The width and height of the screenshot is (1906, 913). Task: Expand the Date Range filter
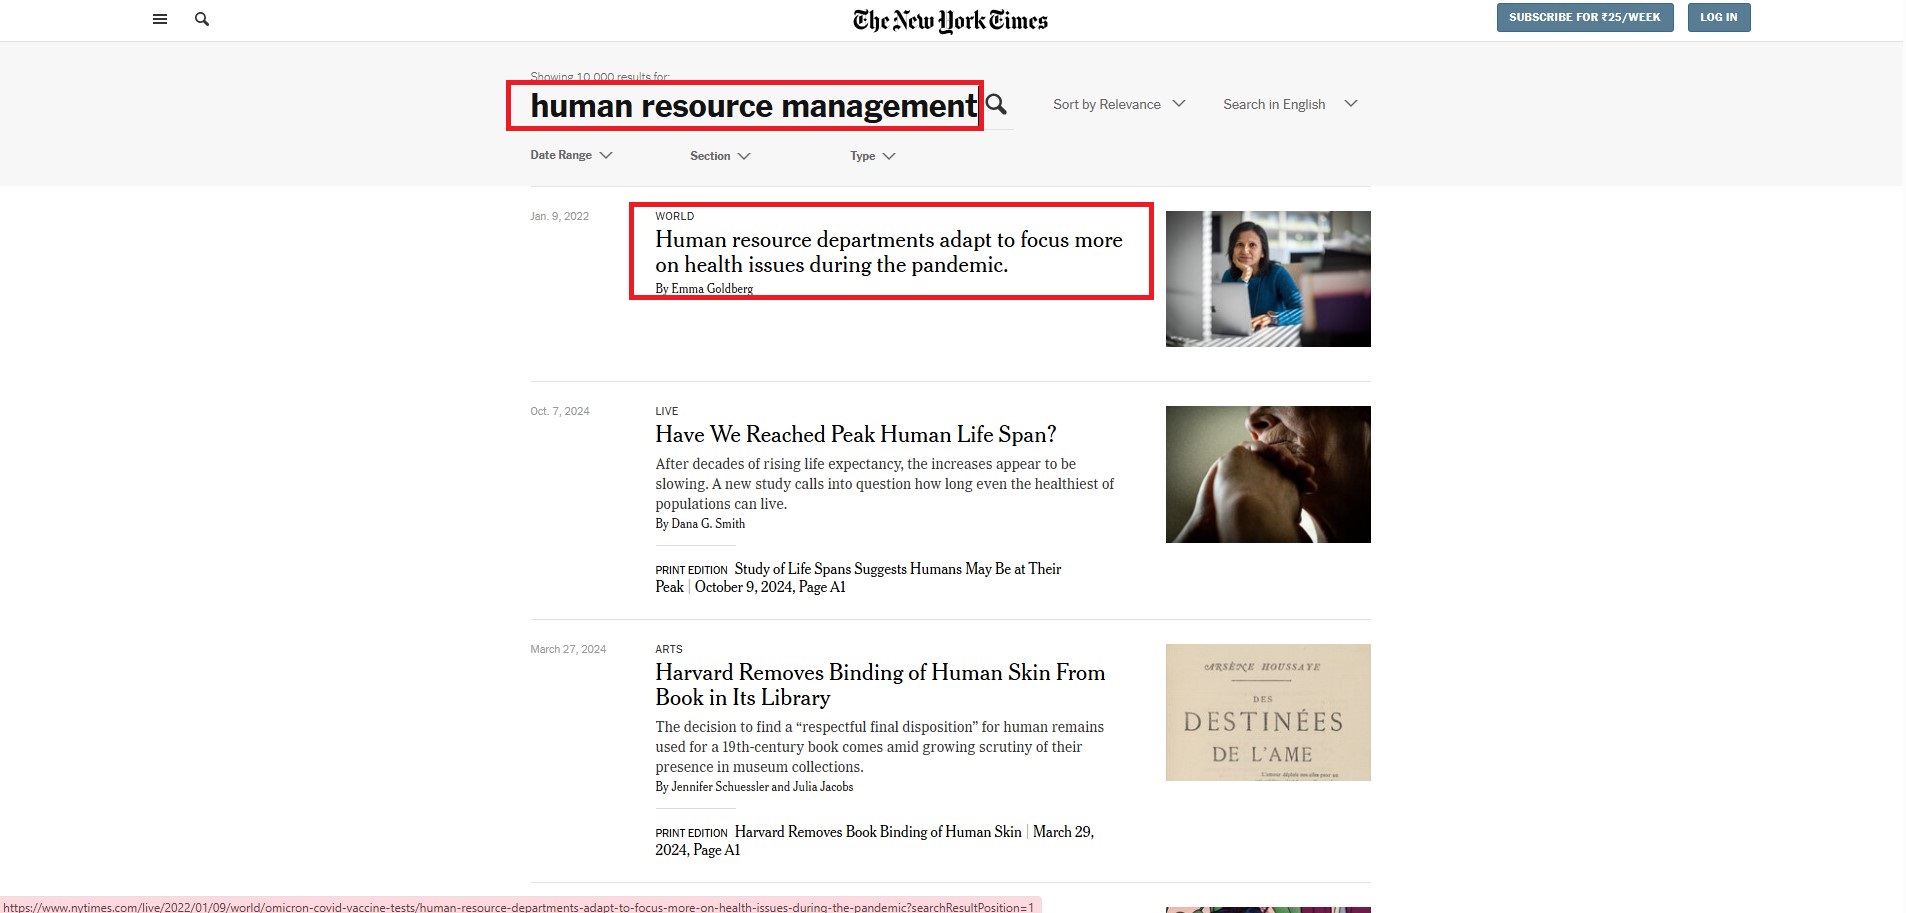pyautogui.click(x=571, y=155)
